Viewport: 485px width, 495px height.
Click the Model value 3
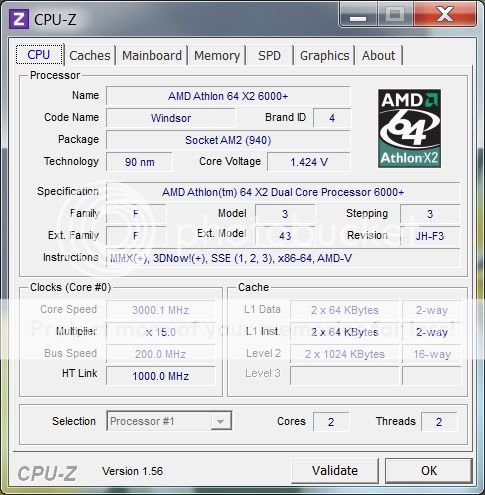pos(285,214)
